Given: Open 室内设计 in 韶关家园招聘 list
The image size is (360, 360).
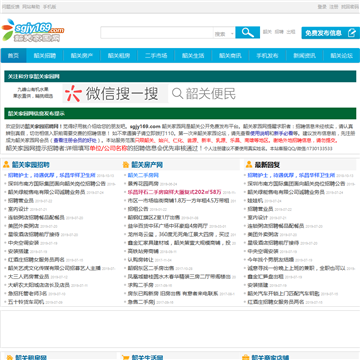Looking at the screenshot, I should (x=18, y=209).
